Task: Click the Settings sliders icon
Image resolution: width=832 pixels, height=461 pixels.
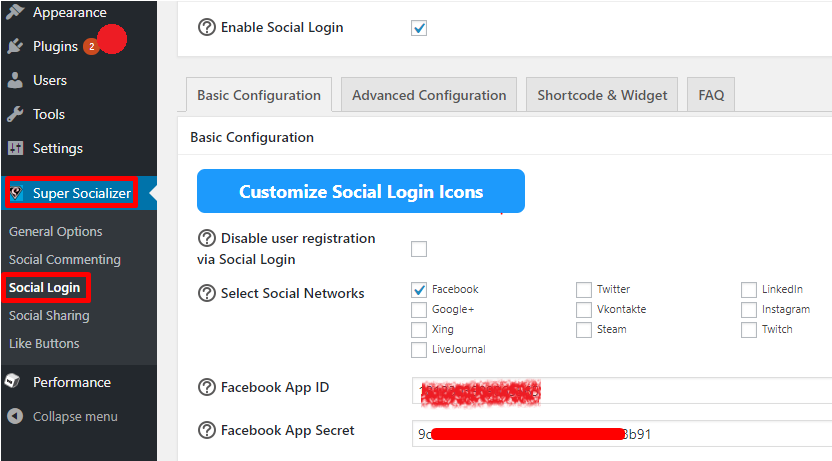Action: 15,148
